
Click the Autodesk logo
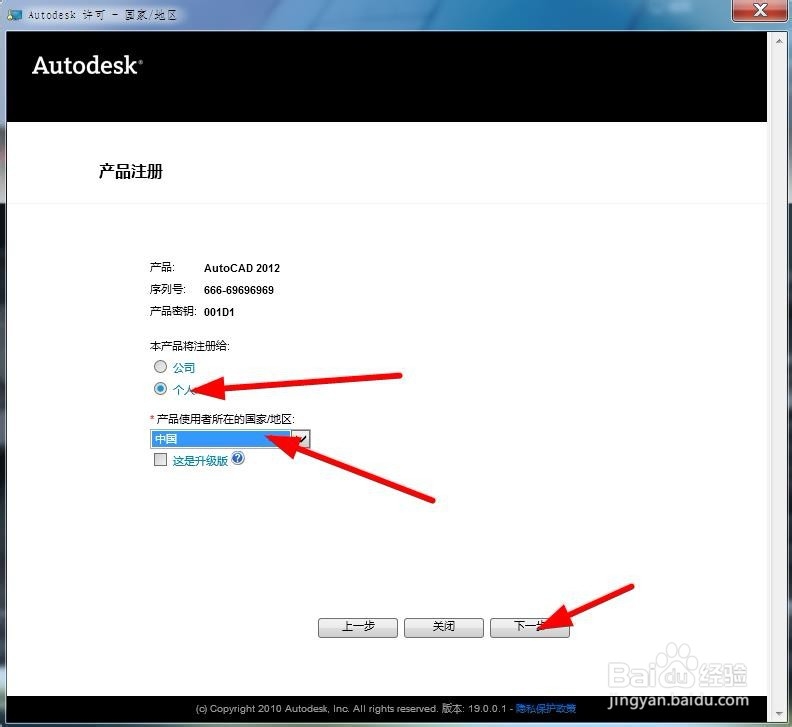pyautogui.click(x=87, y=66)
